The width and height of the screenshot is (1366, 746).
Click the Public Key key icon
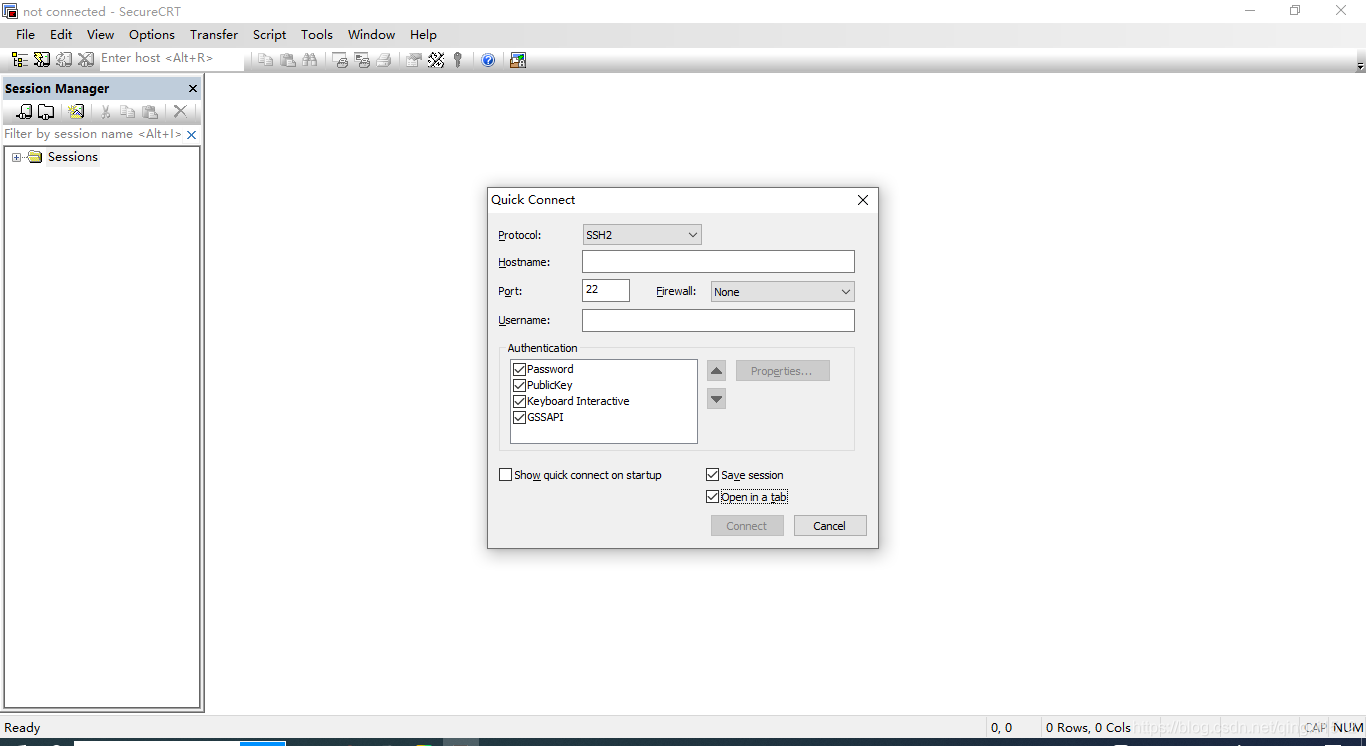click(458, 60)
